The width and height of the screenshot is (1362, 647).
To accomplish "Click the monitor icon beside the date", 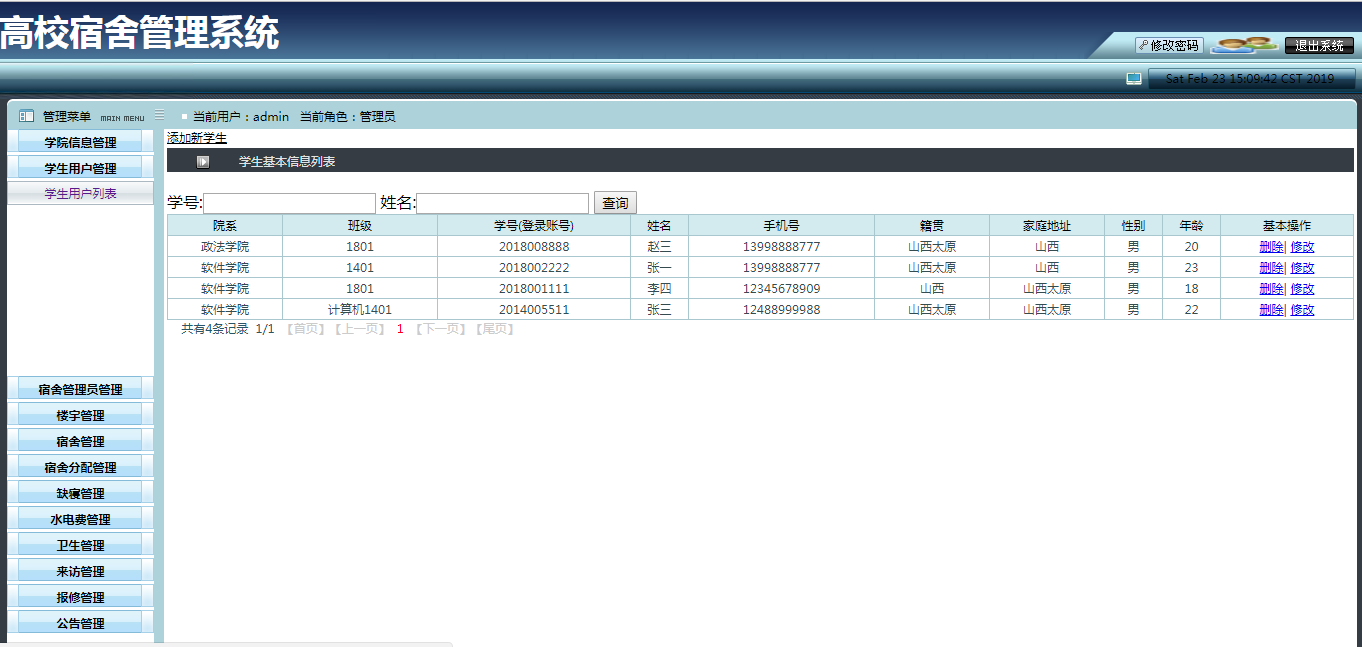I will pyautogui.click(x=1134, y=78).
